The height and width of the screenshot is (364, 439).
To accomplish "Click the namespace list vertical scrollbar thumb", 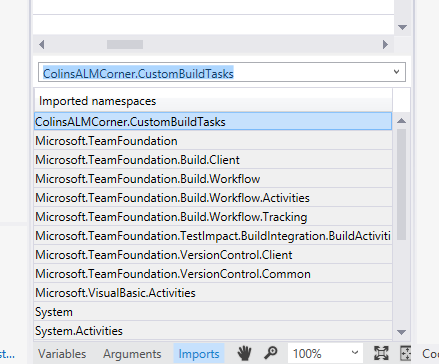I will [402, 184].
